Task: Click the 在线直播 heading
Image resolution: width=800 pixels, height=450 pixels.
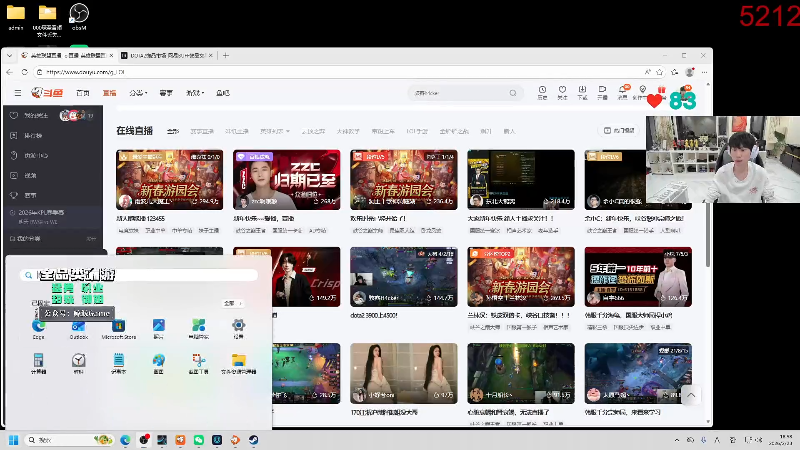Action: point(134,131)
